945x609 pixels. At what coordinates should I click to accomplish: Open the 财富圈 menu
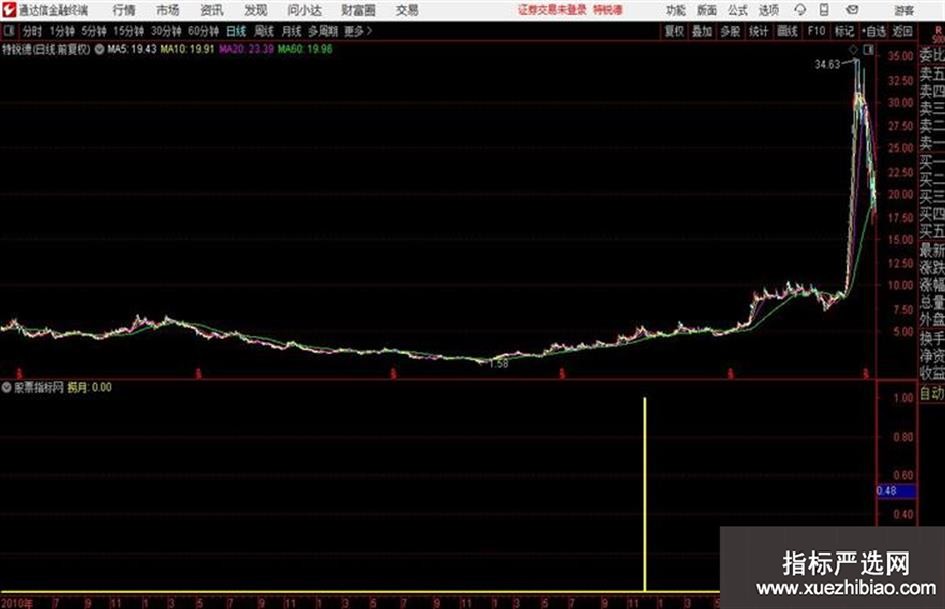[x=358, y=10]
